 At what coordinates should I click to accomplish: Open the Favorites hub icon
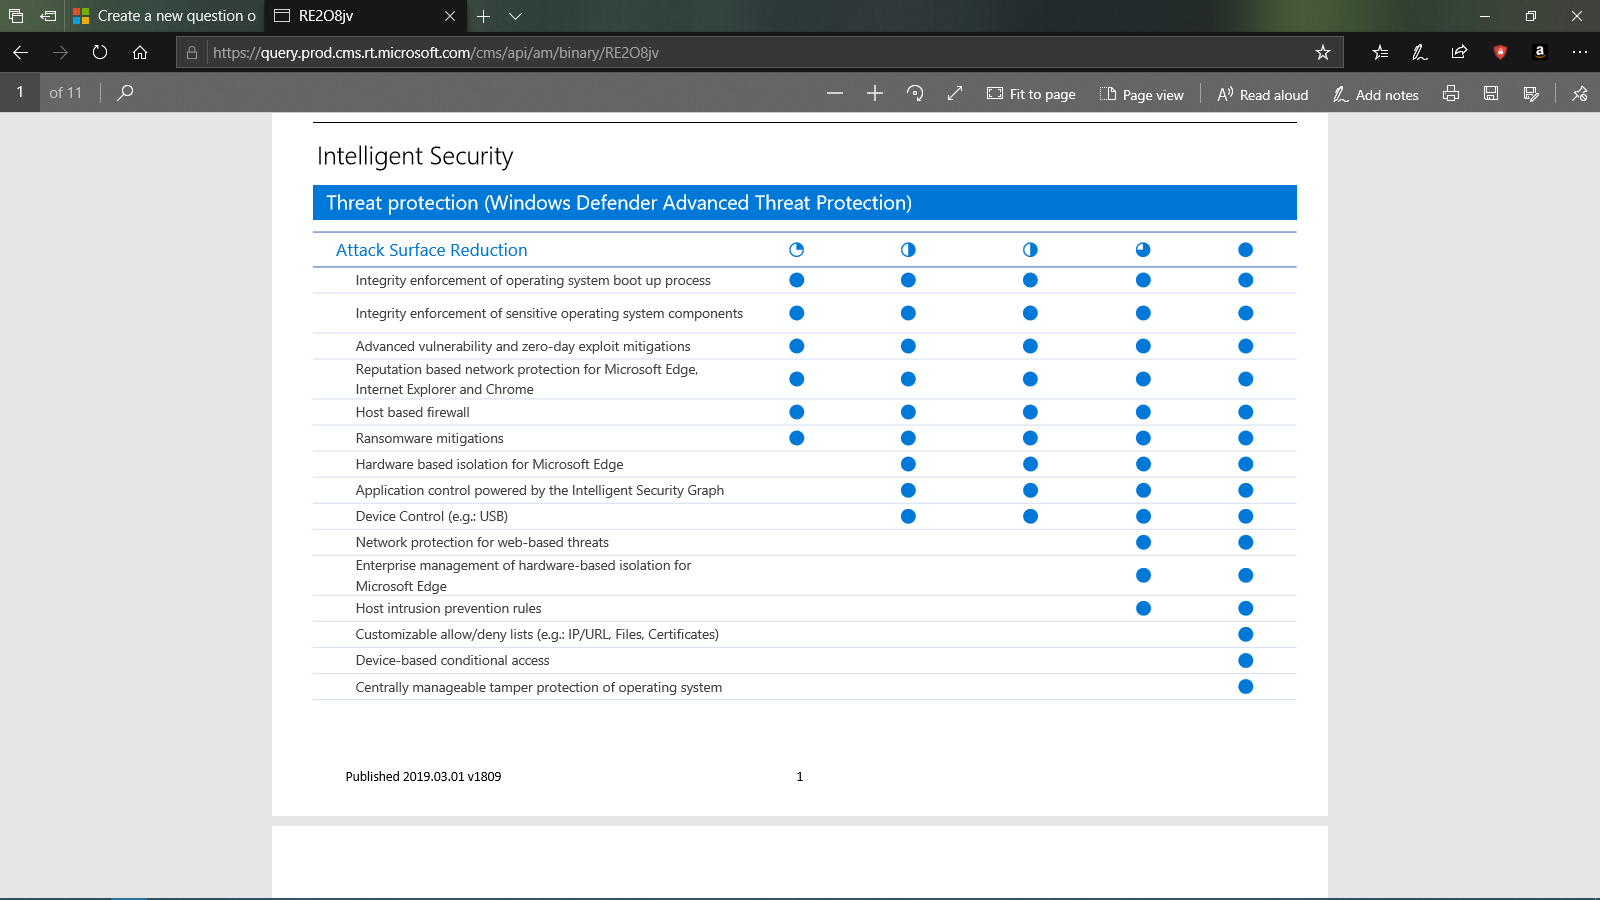(1380, 52)
